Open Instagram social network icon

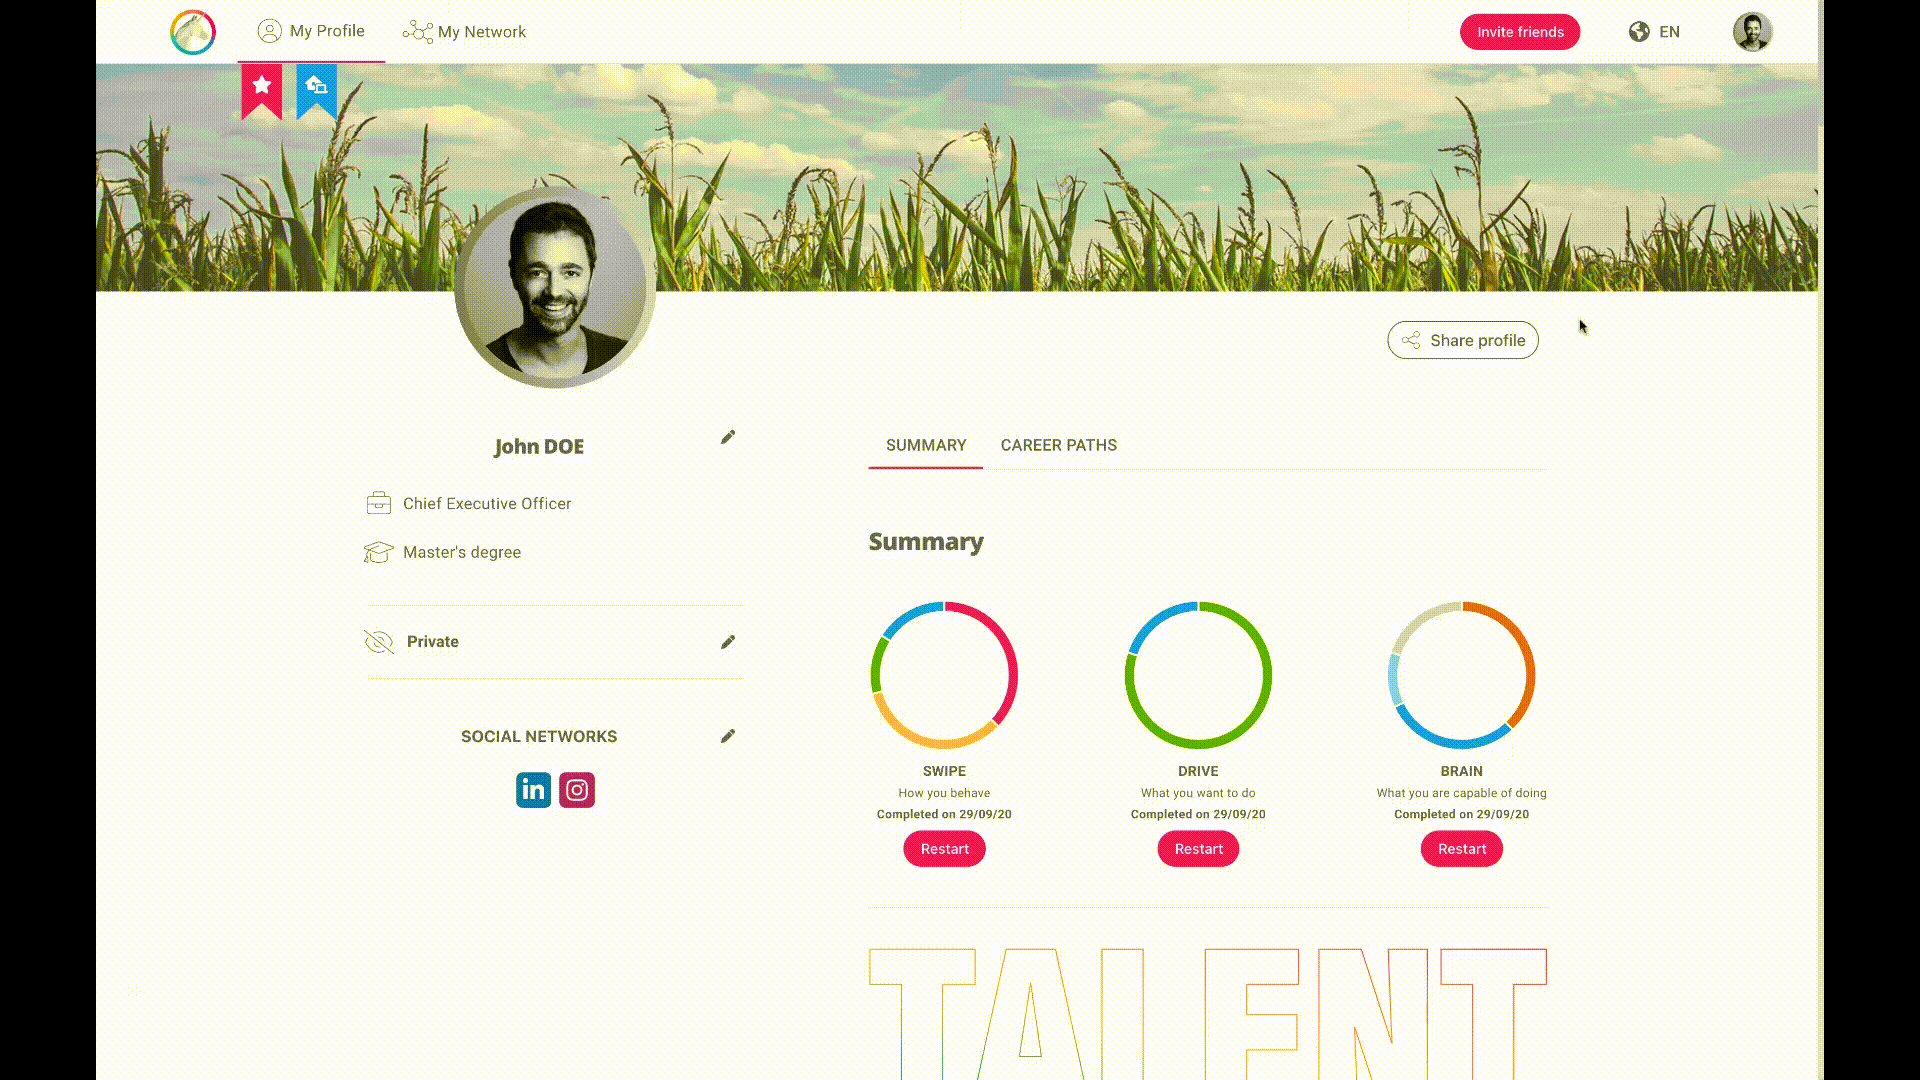(x=577, y=790)
